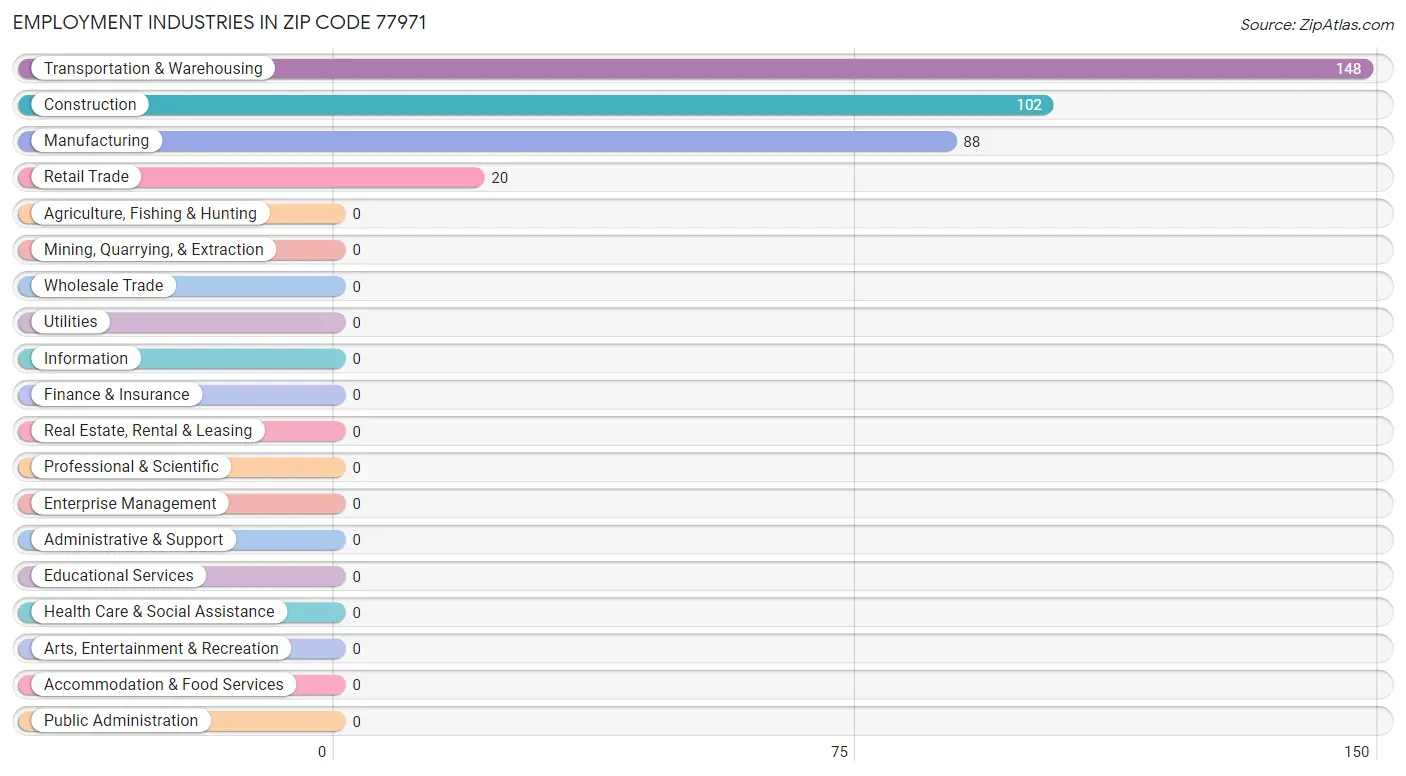Click the 75 axis tick label
This screenshot has width=1406, height=776.
click(x=840, y=752)
